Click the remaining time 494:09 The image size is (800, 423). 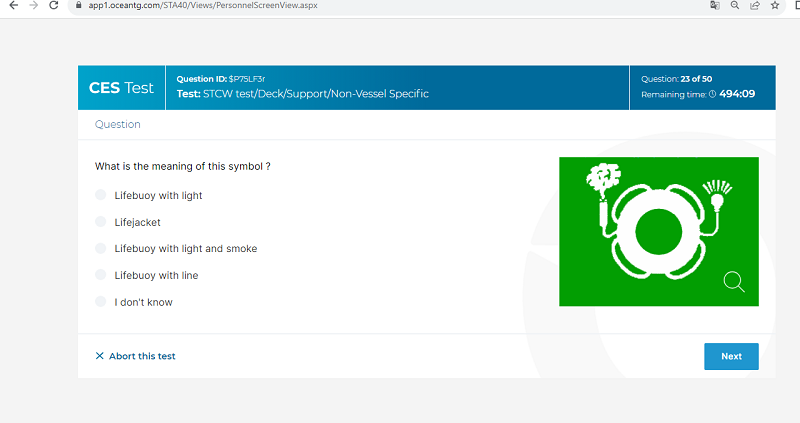737,94
